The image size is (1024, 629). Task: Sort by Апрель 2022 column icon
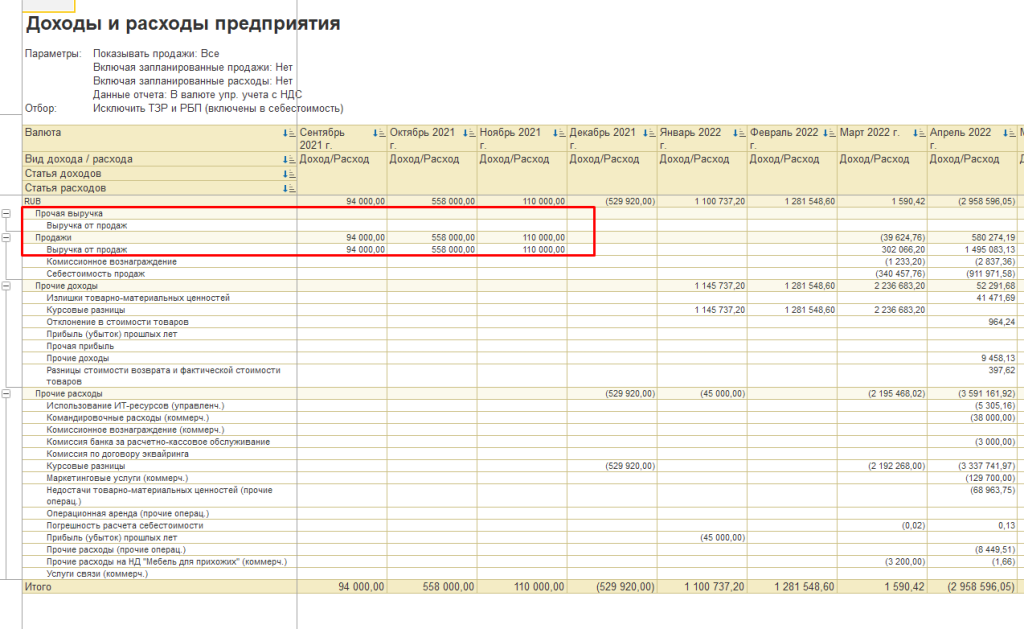(x=1010, y=133)
